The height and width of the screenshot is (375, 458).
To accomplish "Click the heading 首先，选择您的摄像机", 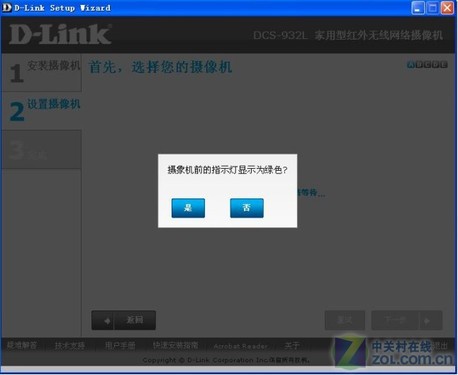I will coord(160,67).
